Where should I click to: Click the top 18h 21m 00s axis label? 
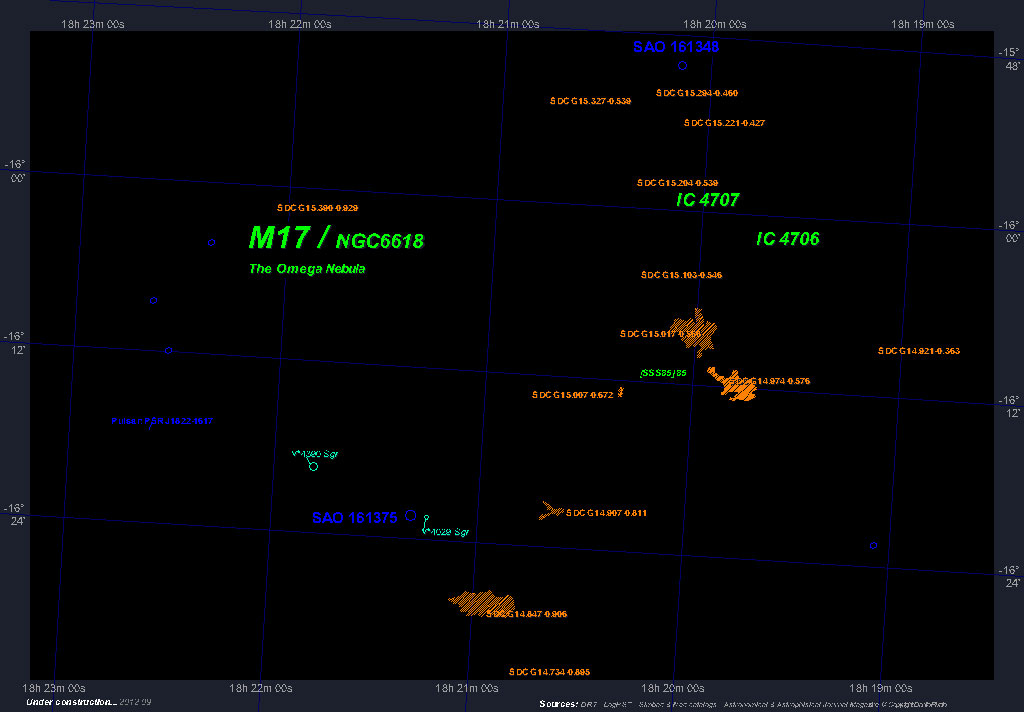[509, 24]
